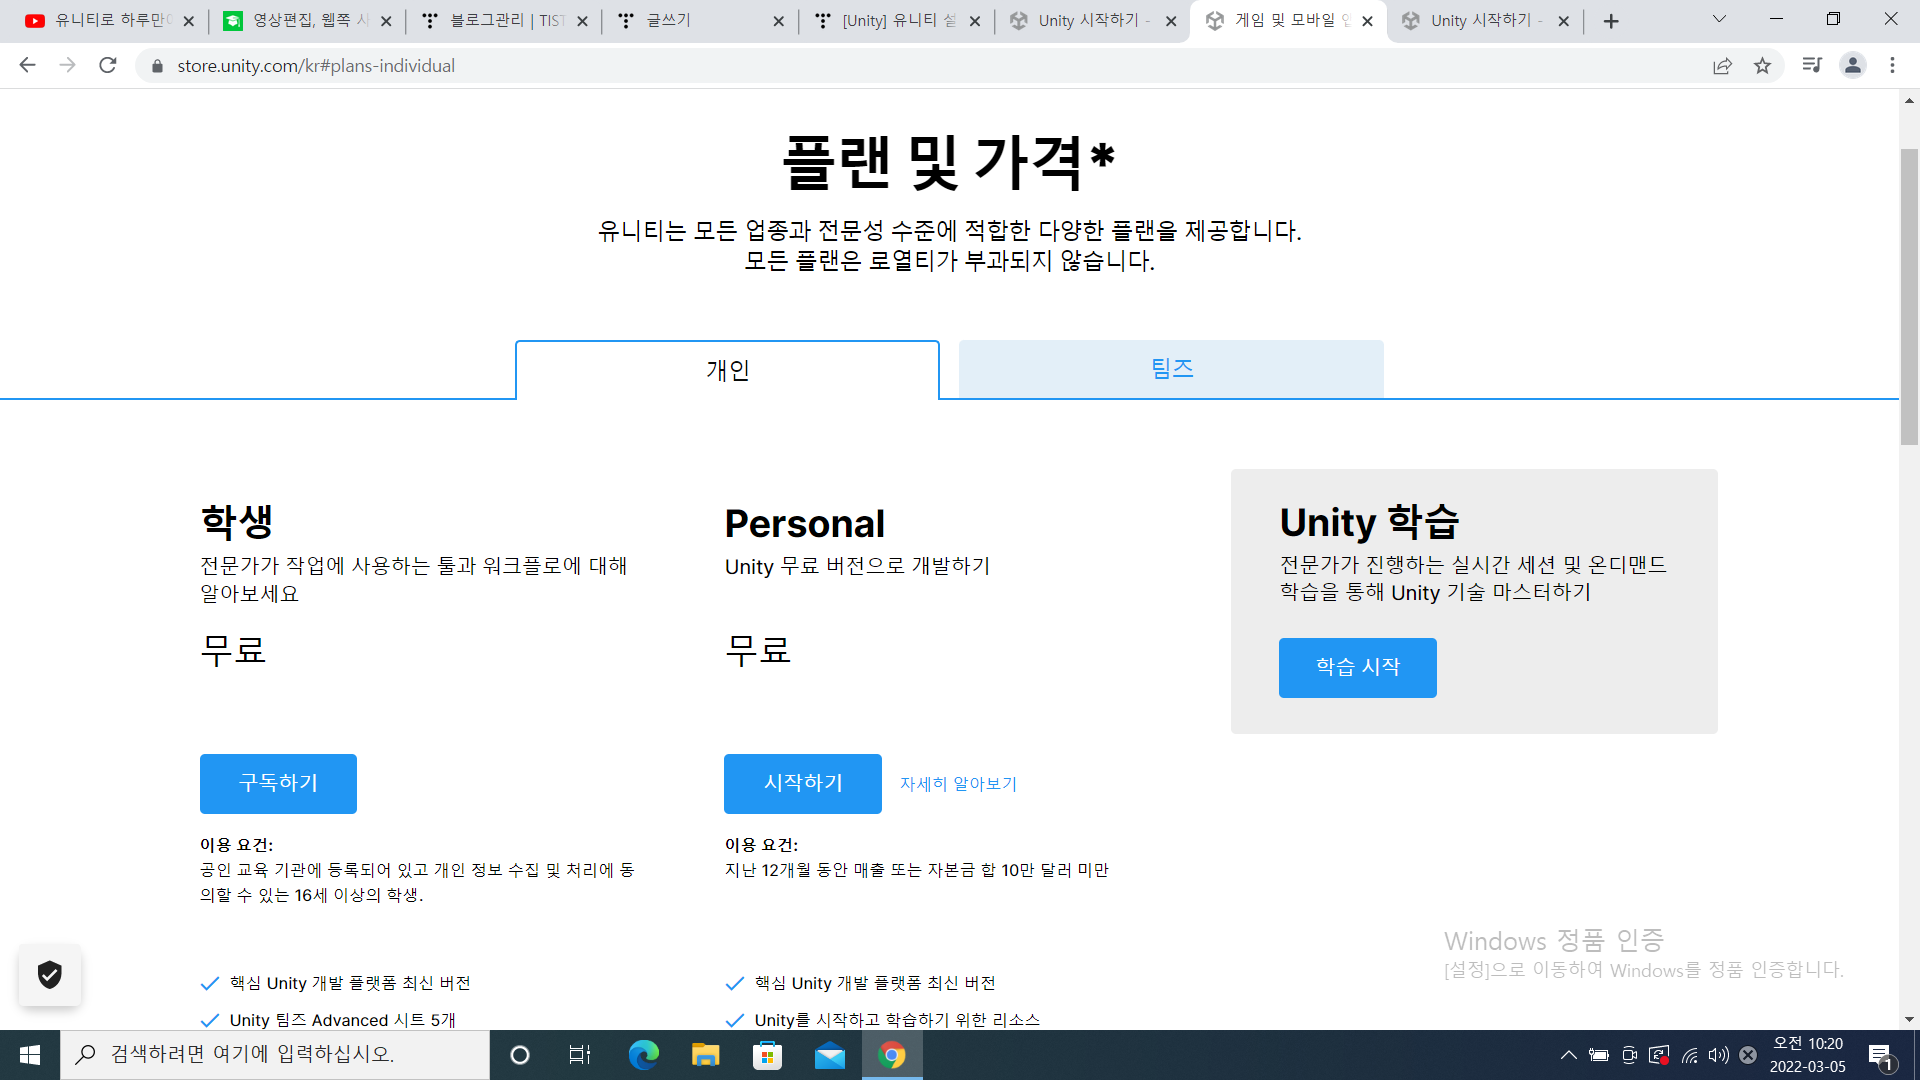Open the 자세히 알아보기 link
Screen dimensions: 1920x1080
tap(958, 784)
